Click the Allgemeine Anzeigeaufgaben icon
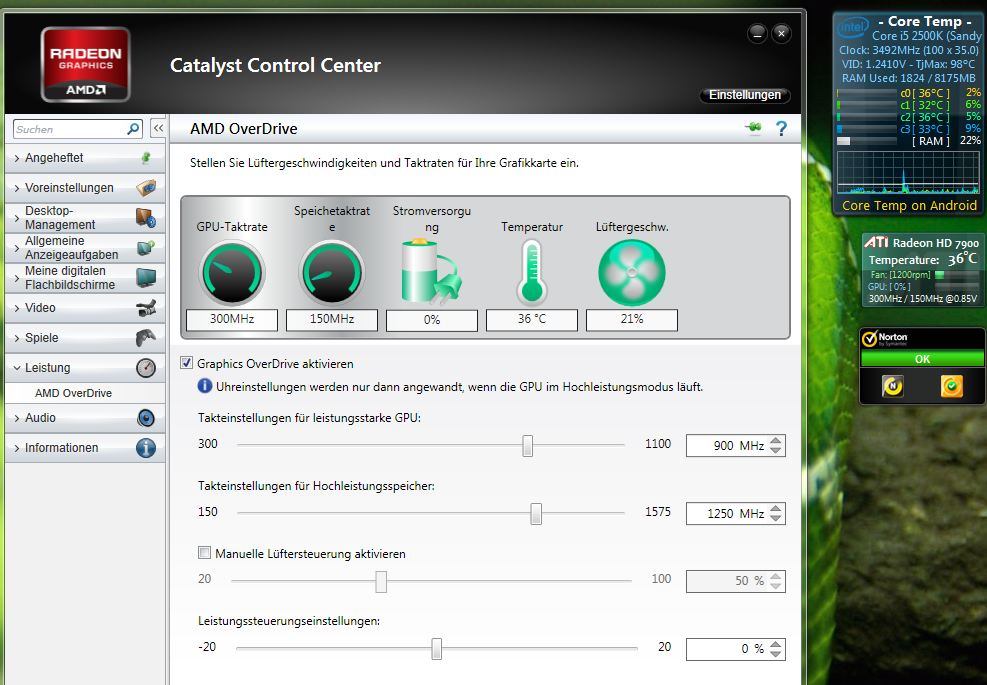This screenshot has height=685, width=987. 146,247
